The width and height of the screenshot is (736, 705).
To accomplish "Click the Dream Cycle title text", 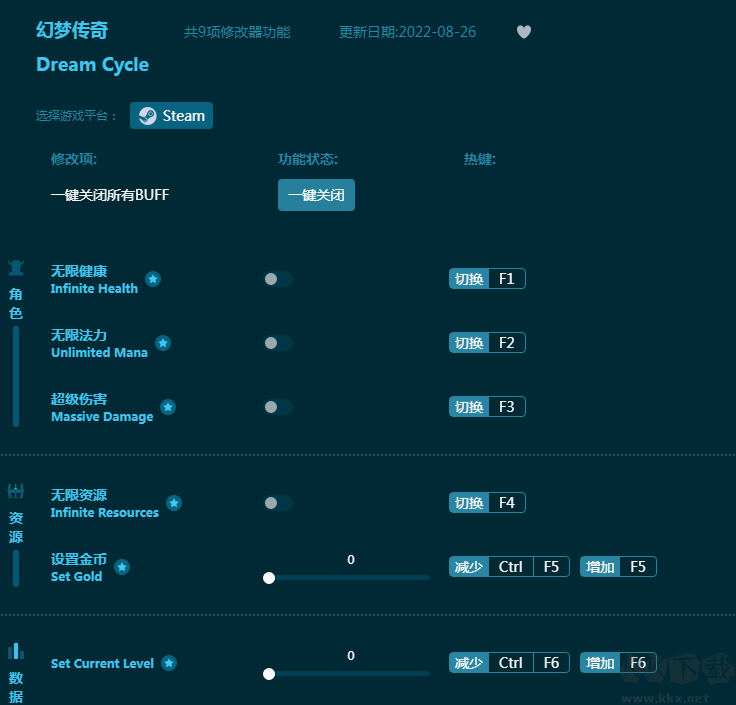I will coord(92,65).
